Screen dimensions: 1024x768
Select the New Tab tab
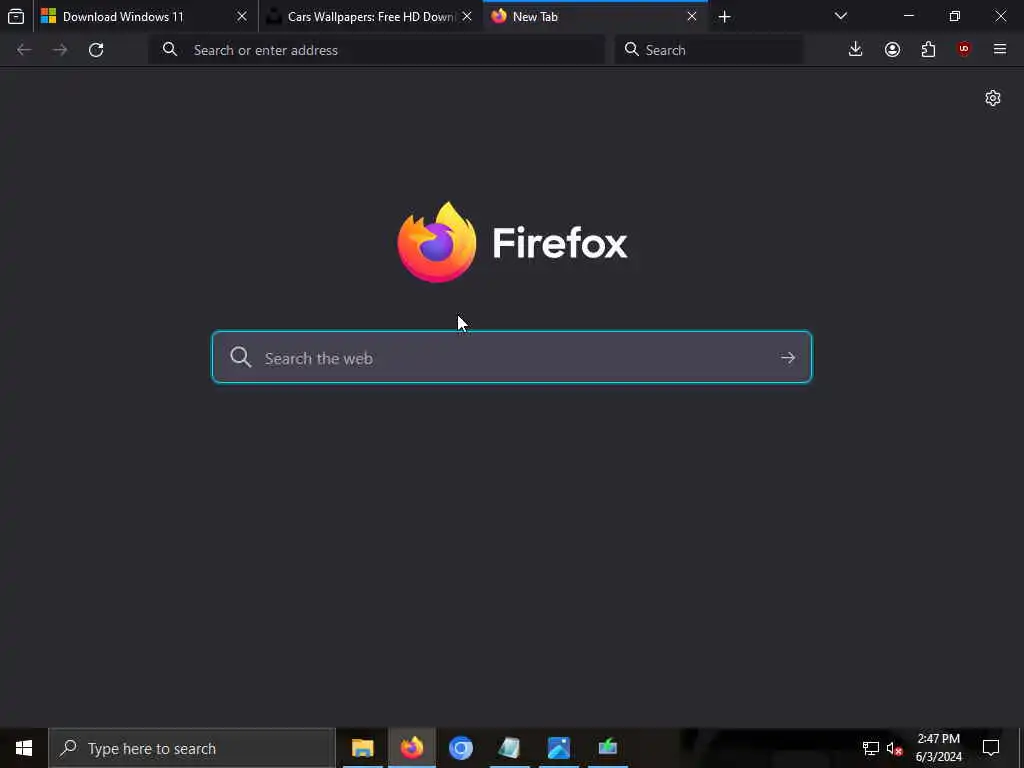click(595, 16)
